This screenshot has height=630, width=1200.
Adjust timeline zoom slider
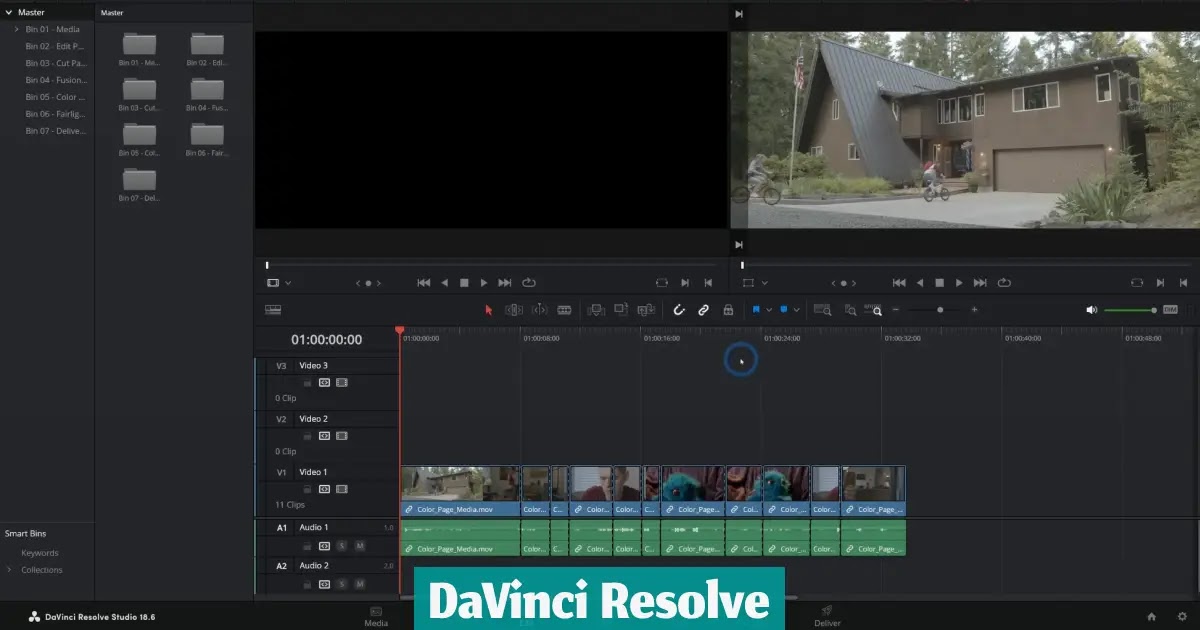tap(940, 310)
